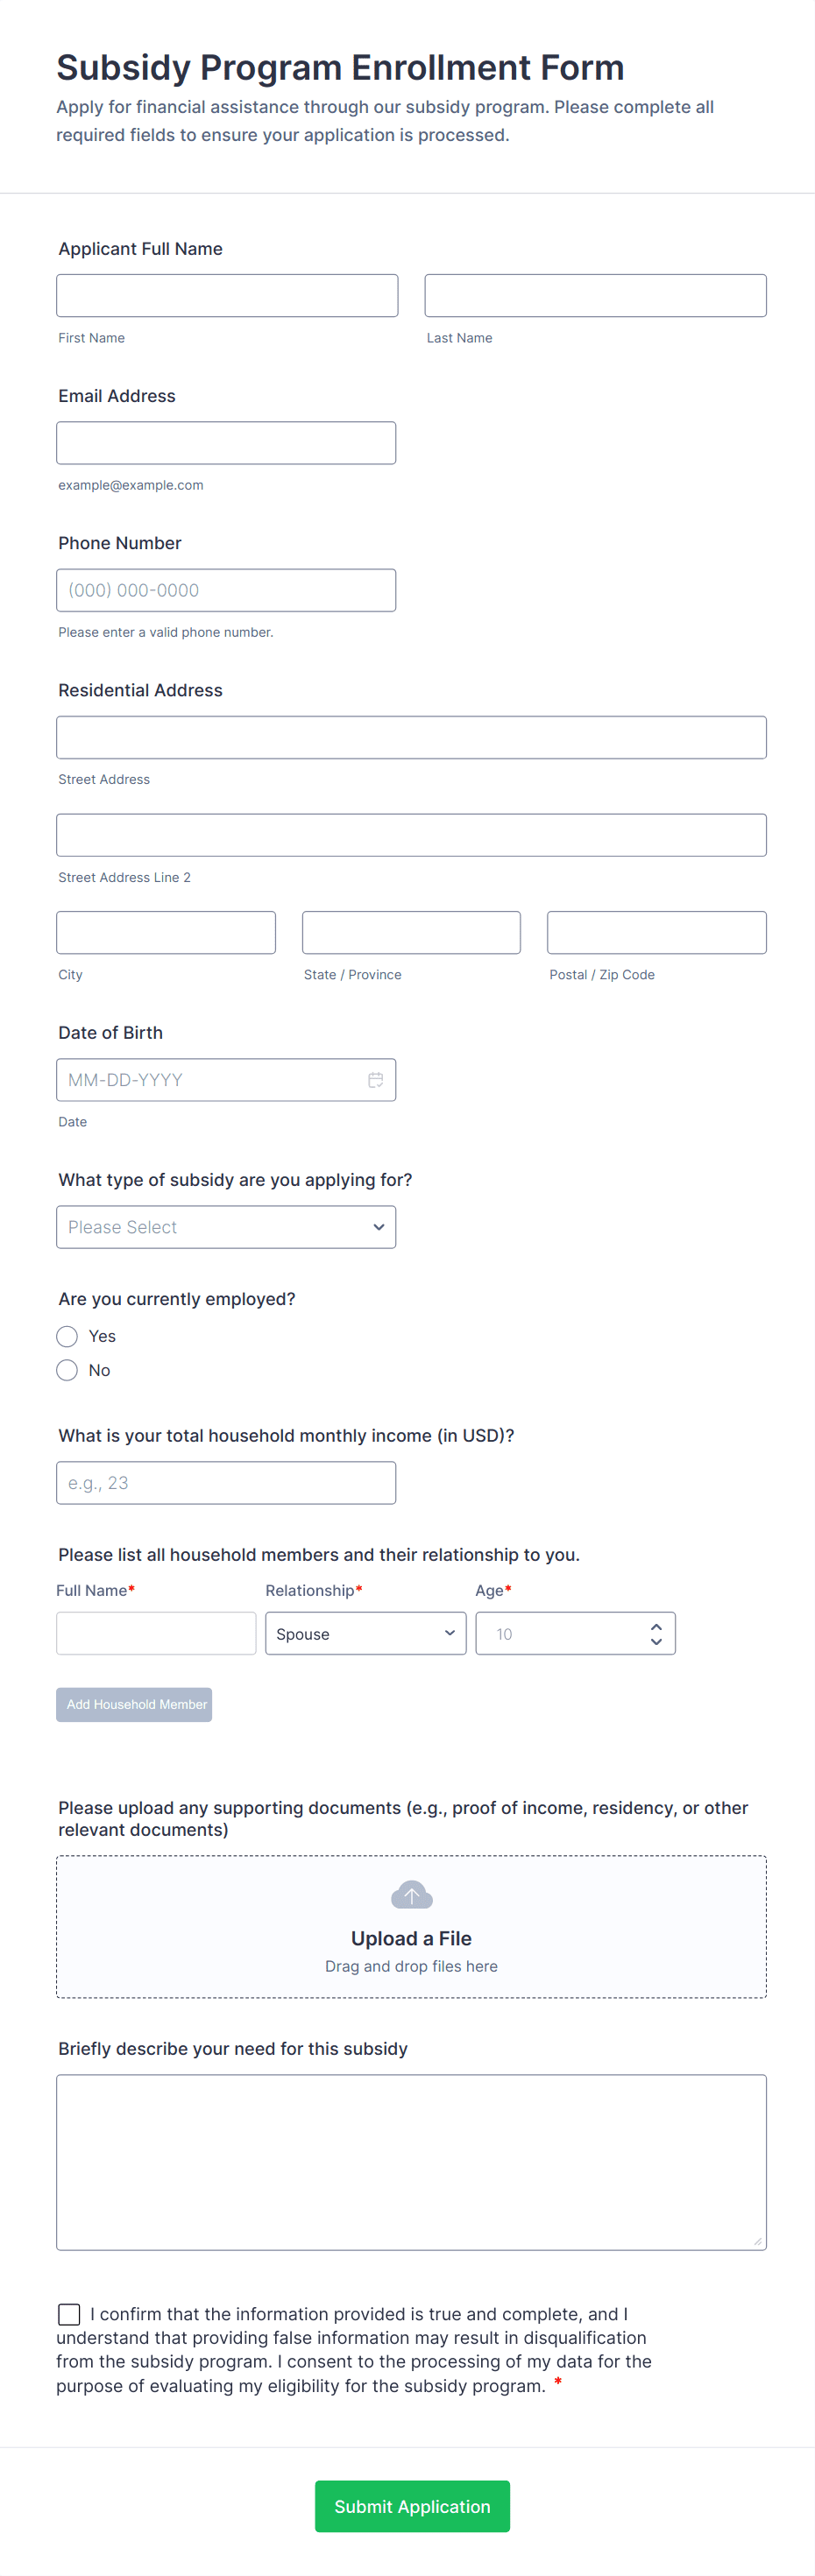815x2576 pixels.
Task: Click the subsidy need description textarea
Action: [411, 2162]
